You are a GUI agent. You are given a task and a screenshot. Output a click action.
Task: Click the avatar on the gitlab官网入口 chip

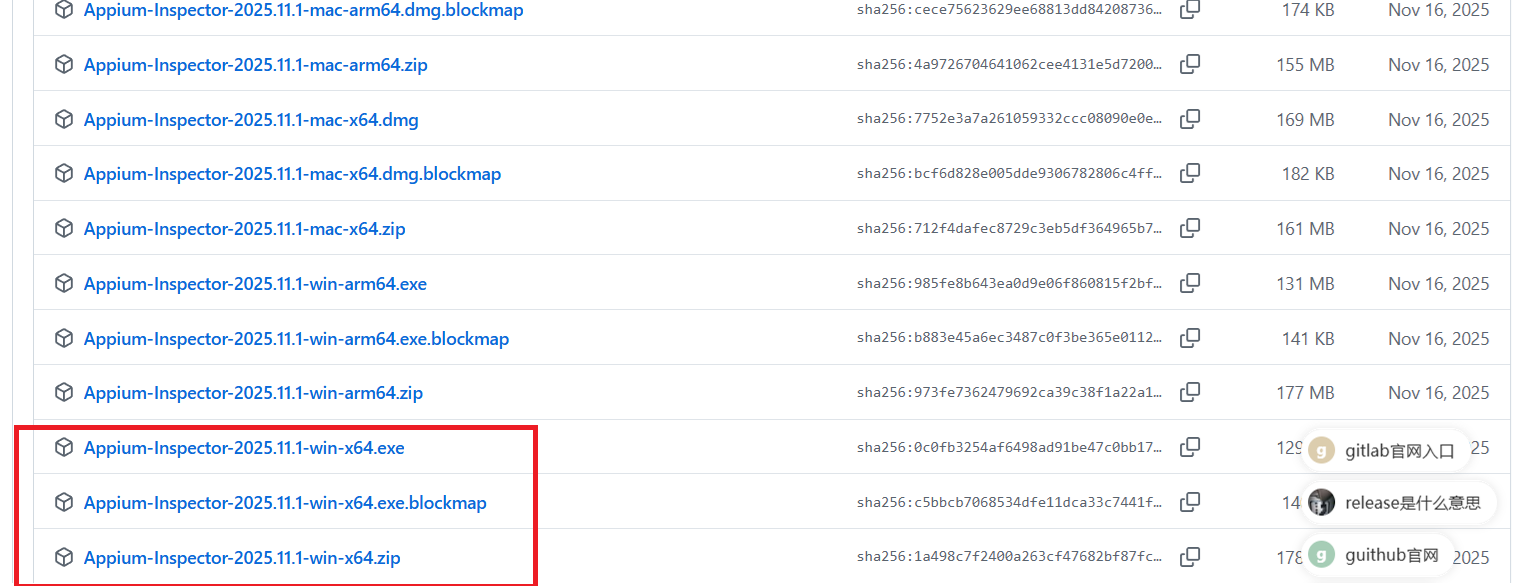coord(1322,451)
